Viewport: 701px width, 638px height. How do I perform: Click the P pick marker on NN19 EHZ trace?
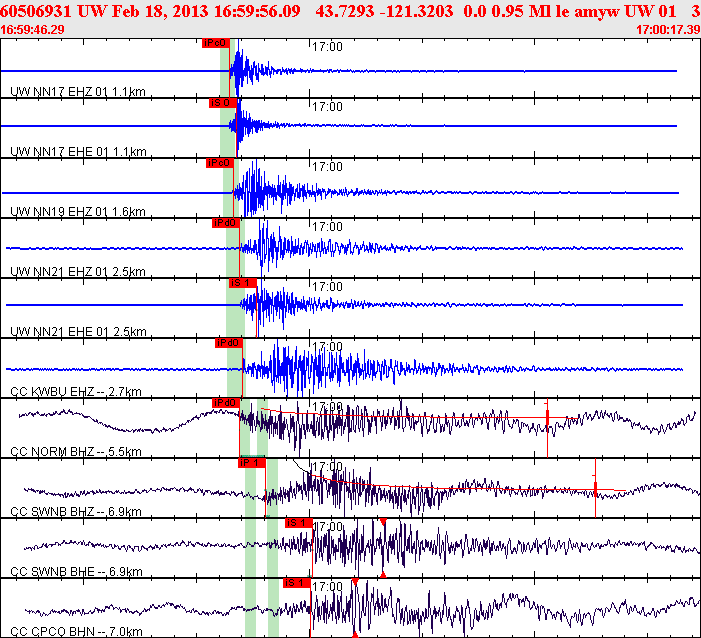(219, 163)
